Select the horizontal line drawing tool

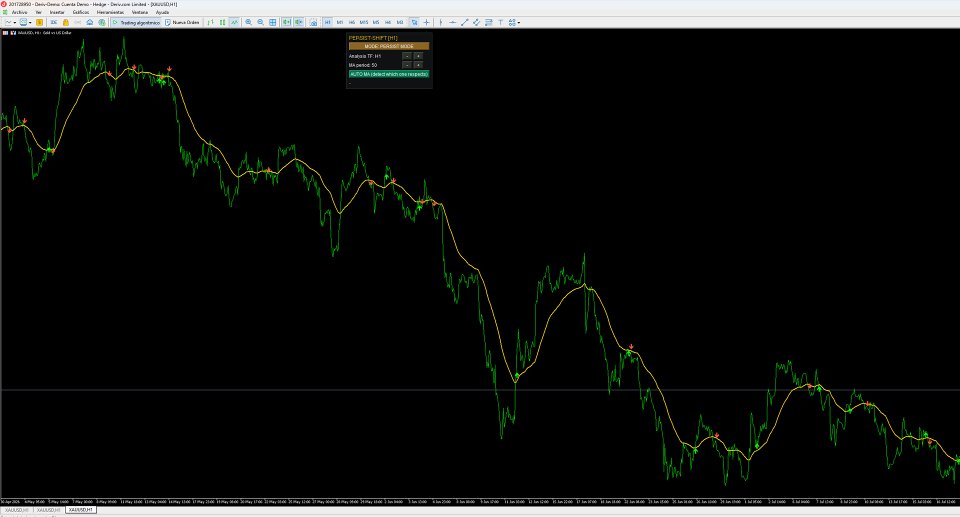pos(452,22)
